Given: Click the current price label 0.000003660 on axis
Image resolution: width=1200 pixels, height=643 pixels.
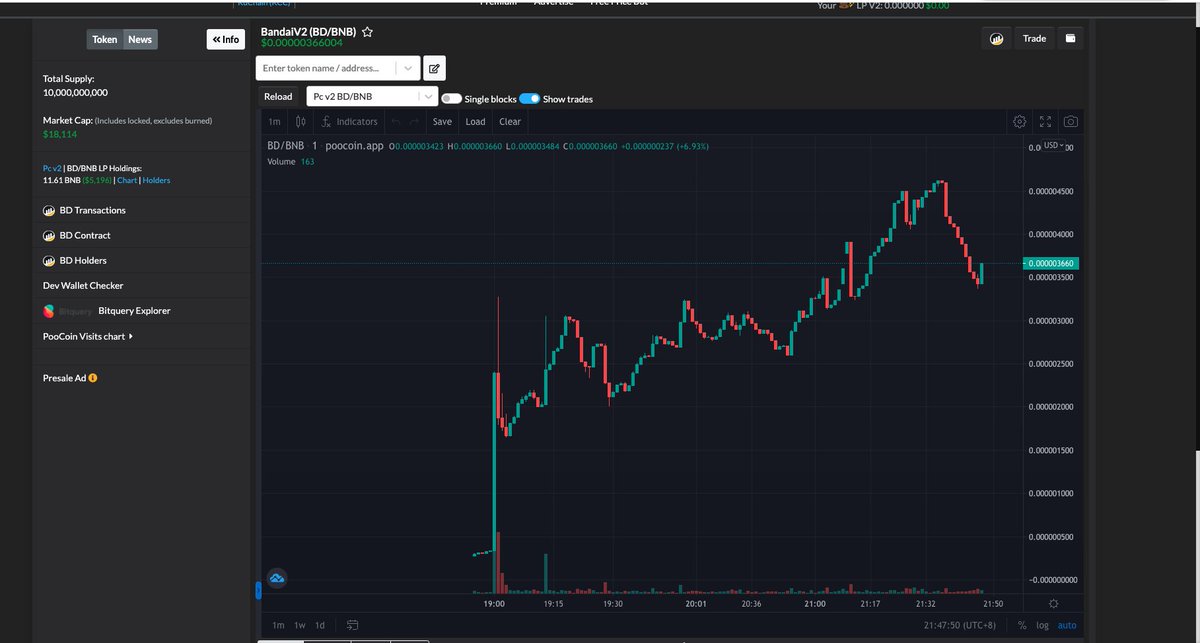Looking at the screenshot, I should [x=1050, y=263].
